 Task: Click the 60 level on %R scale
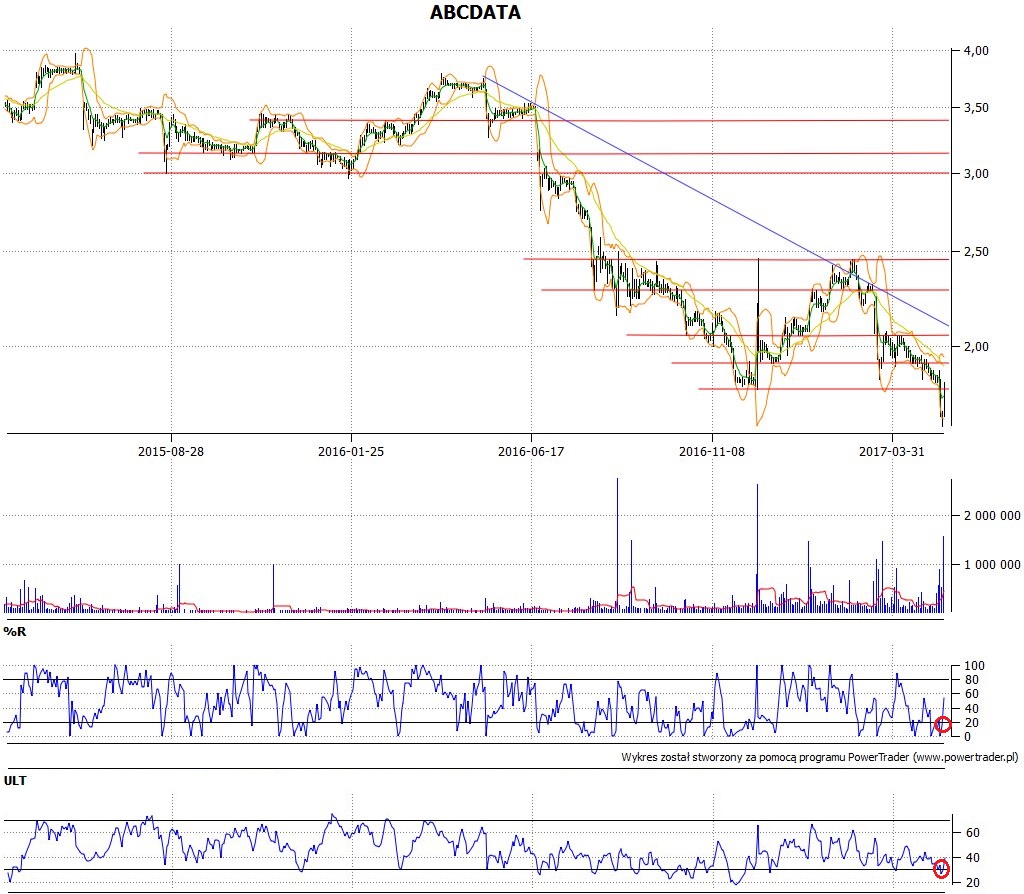[x=972, y=694]
